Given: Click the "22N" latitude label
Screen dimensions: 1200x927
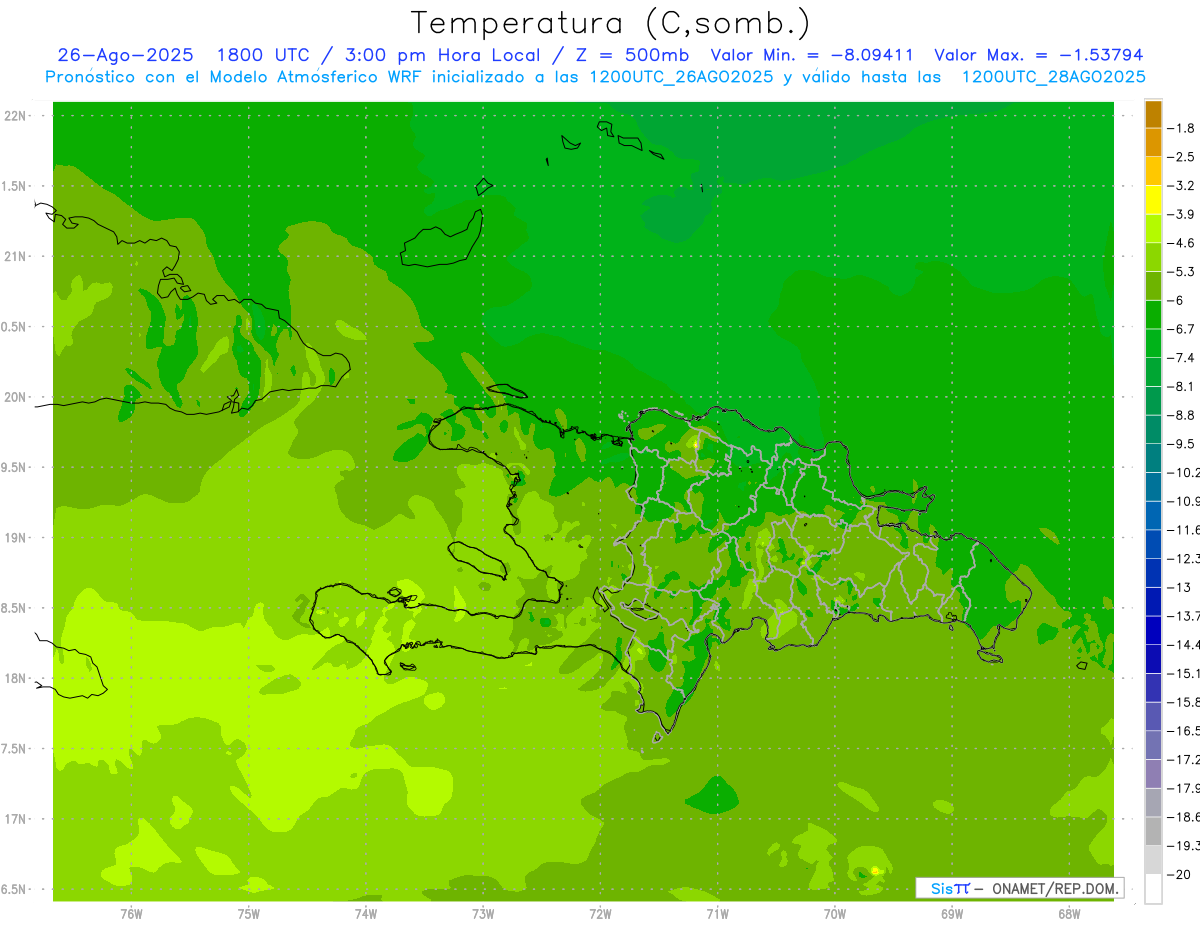Looking at the screenshot, I should pos(17,116).
